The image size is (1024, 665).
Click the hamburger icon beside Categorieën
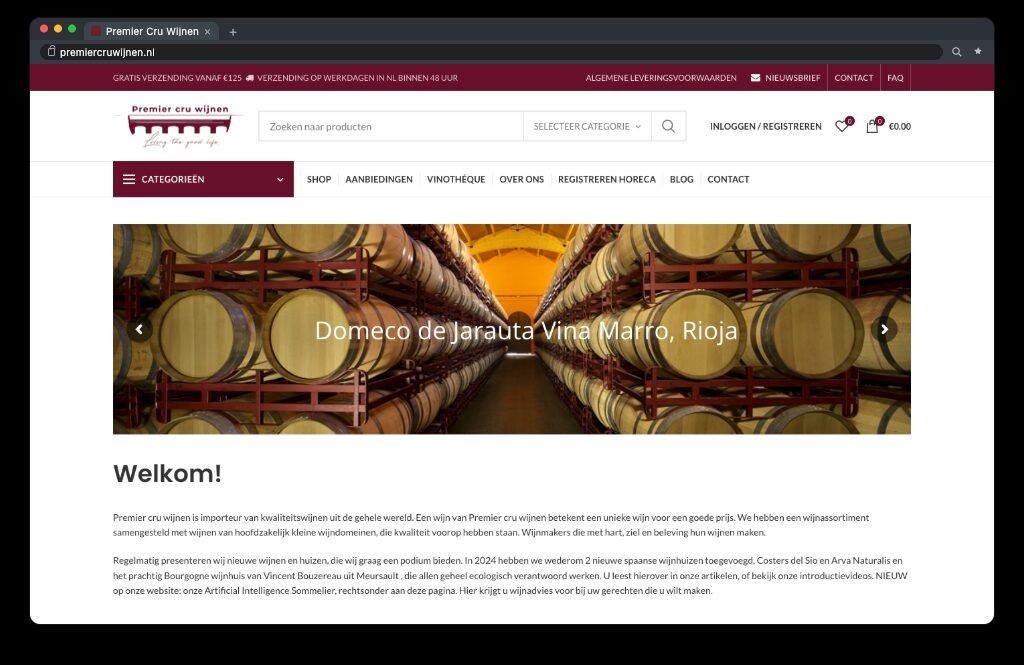(129, 179)
